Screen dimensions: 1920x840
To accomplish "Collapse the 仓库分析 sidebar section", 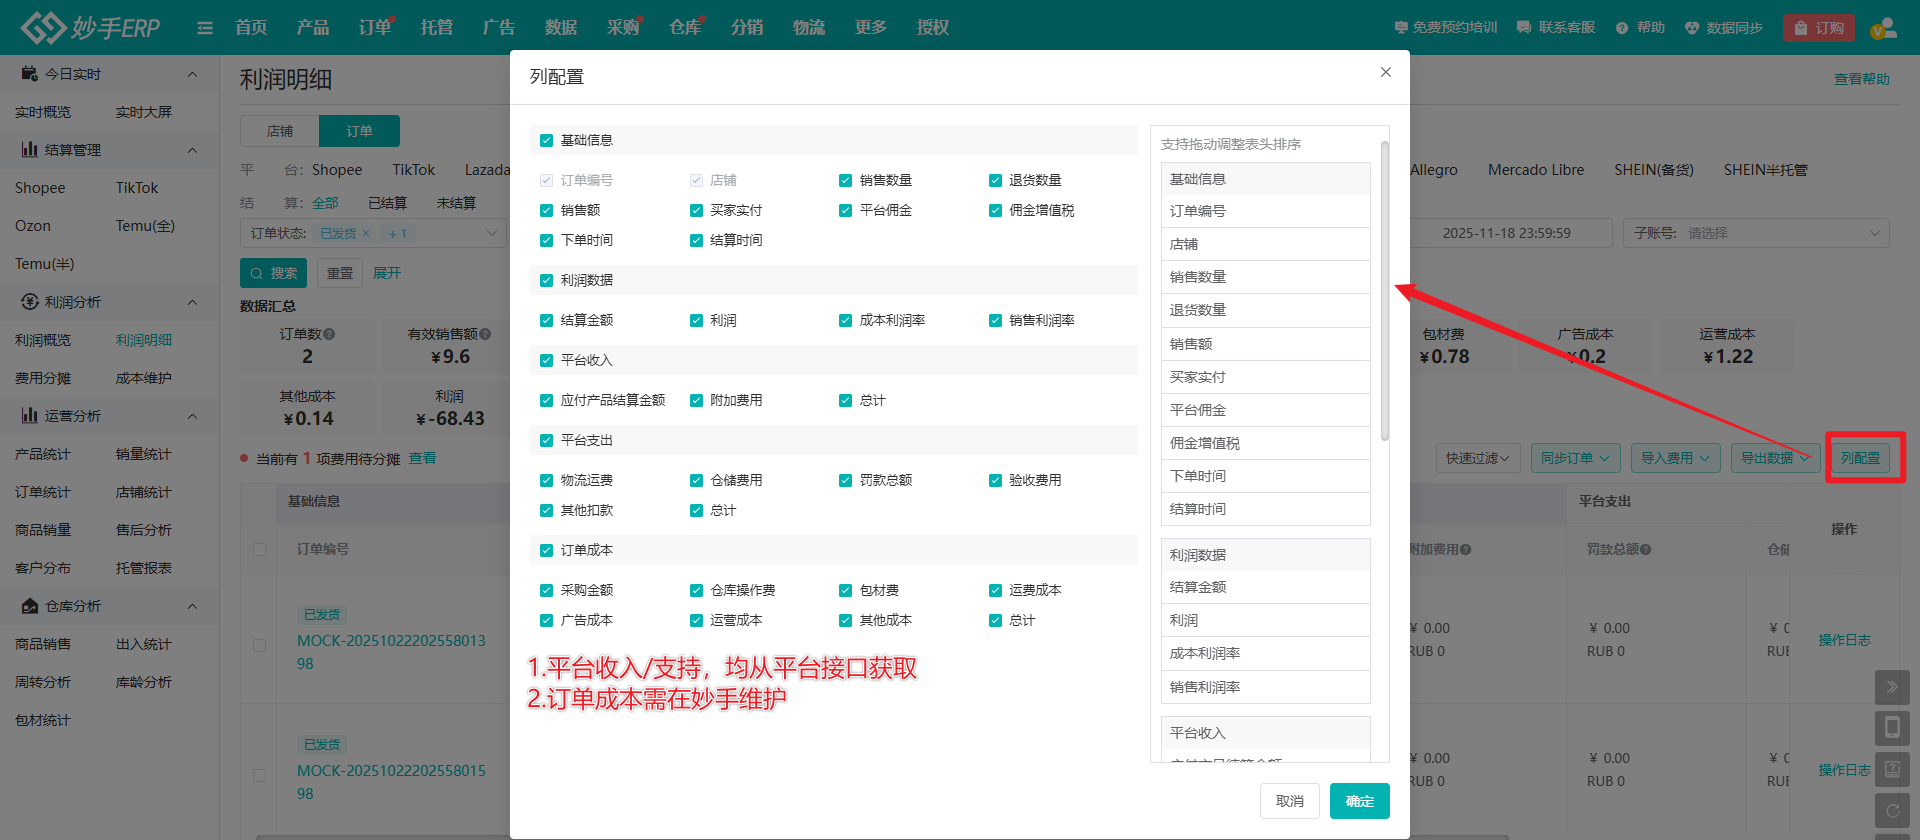I will 192,606.
